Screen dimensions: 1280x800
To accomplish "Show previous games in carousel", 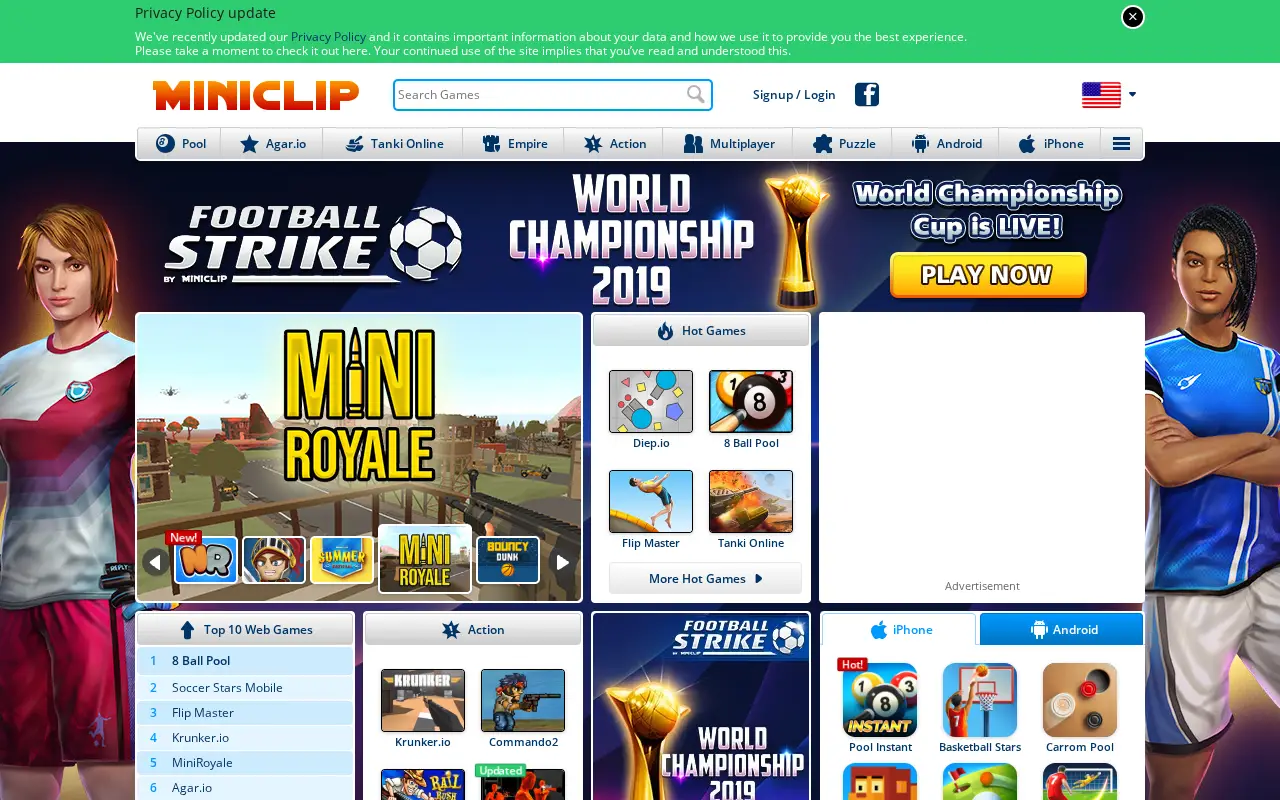I will pos(155,562).
